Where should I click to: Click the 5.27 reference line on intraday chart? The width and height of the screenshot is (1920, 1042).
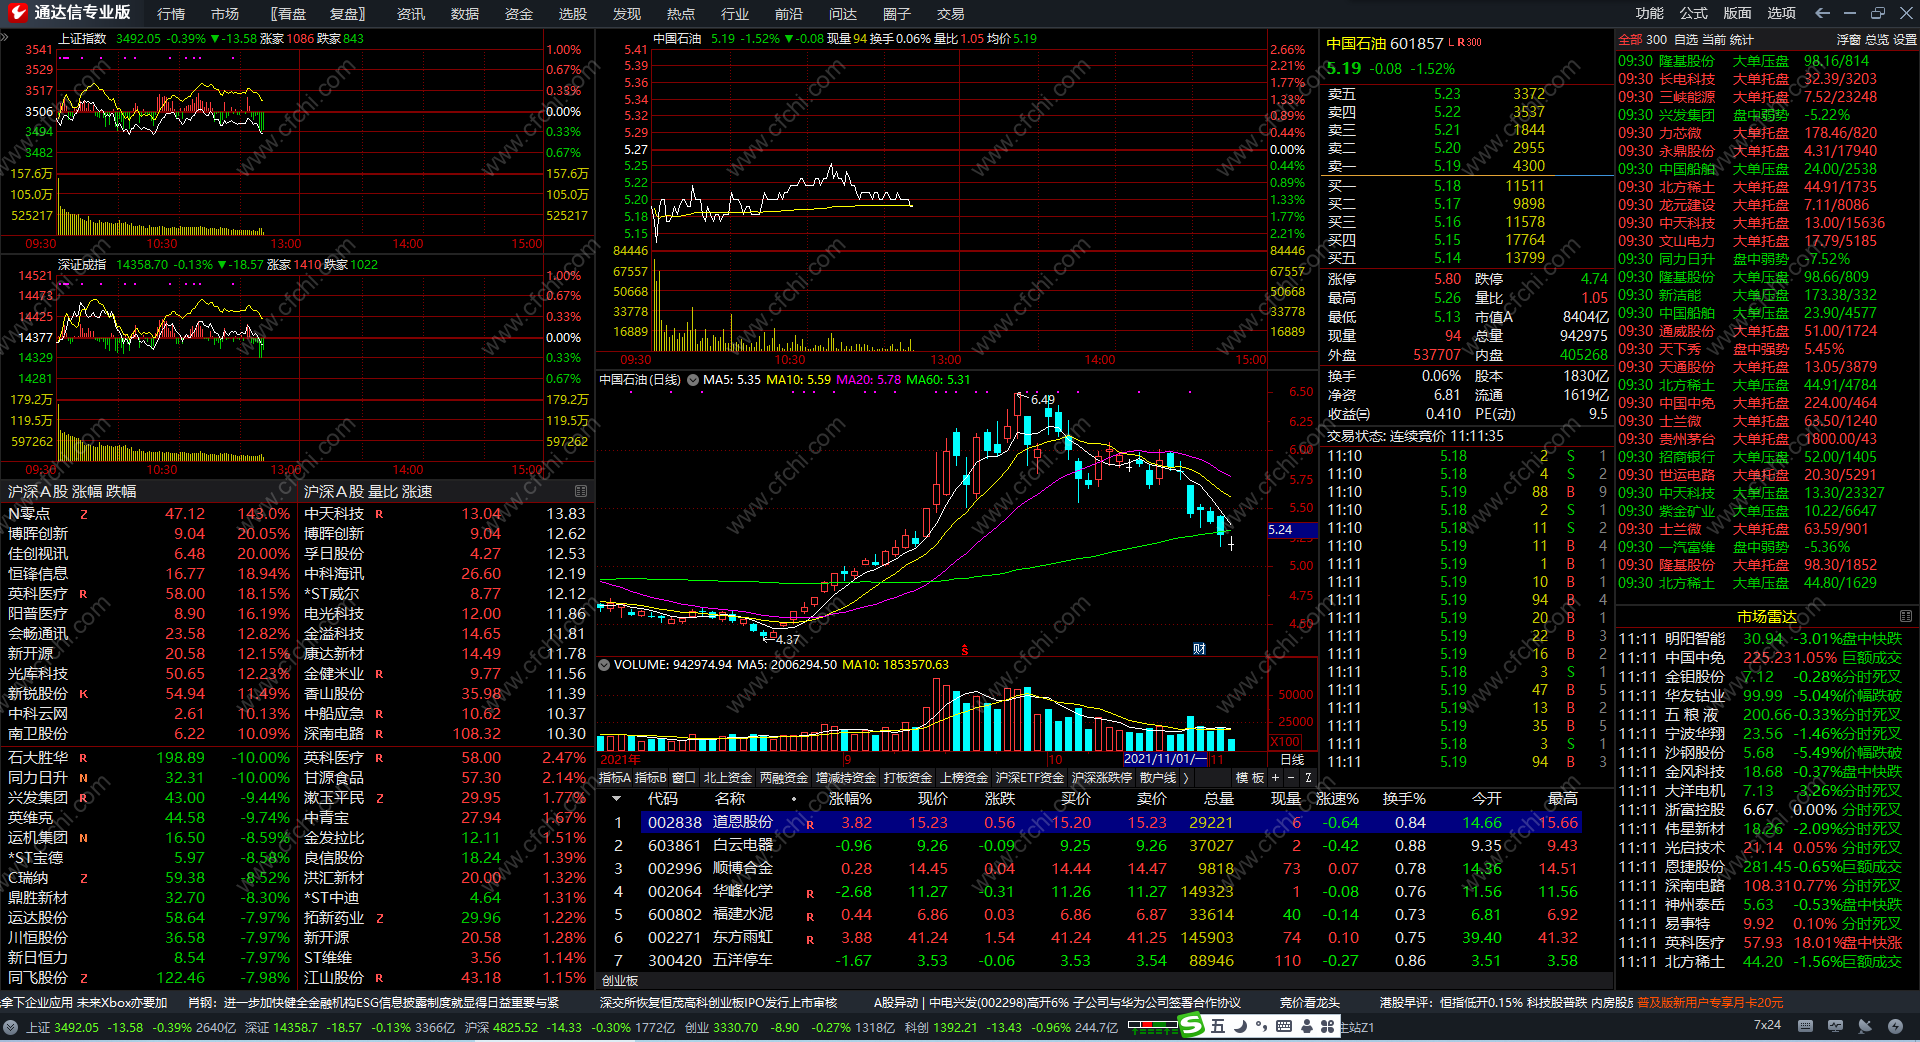point(636,149)
